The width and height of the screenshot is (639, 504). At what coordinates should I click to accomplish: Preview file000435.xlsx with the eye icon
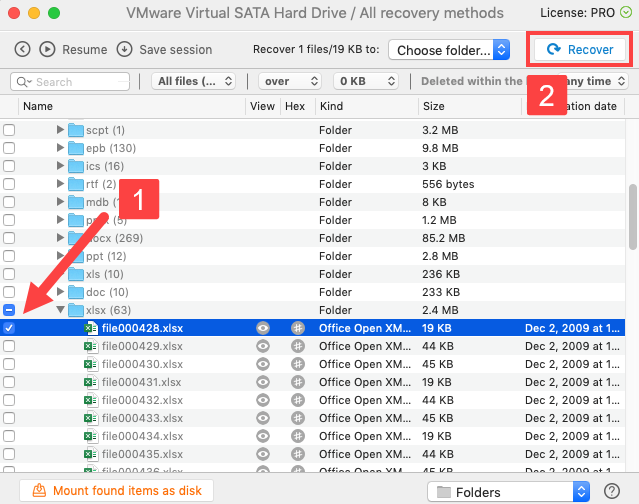[x=263, y=454]
